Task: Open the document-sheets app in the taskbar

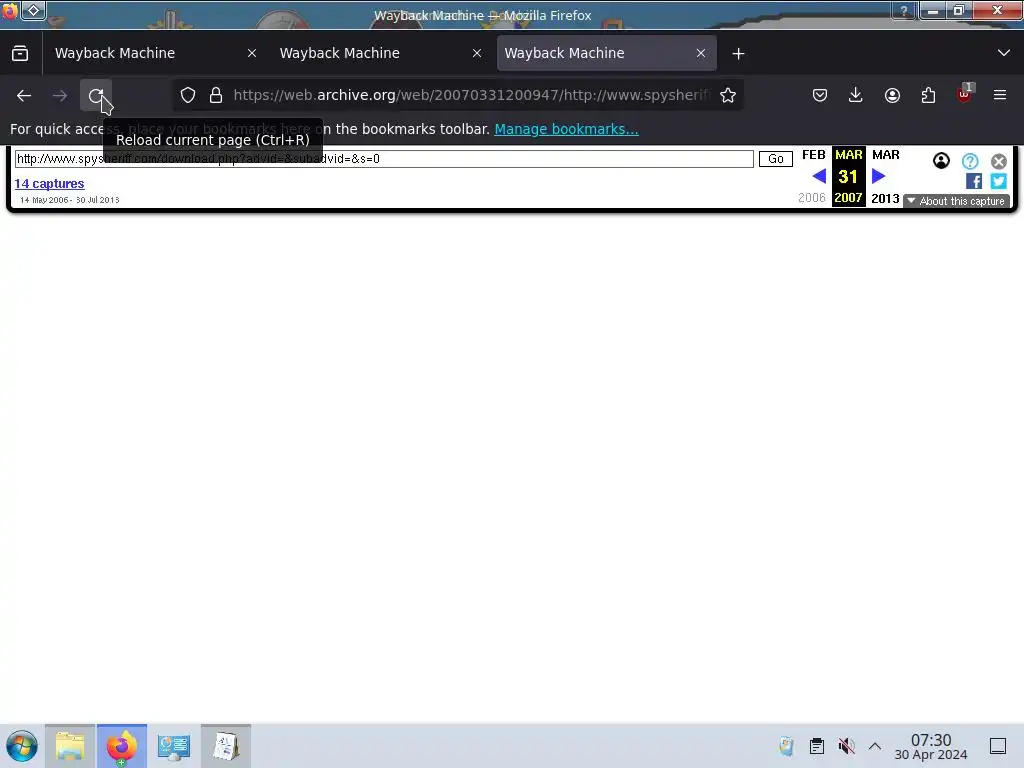Action: point(226,746)
